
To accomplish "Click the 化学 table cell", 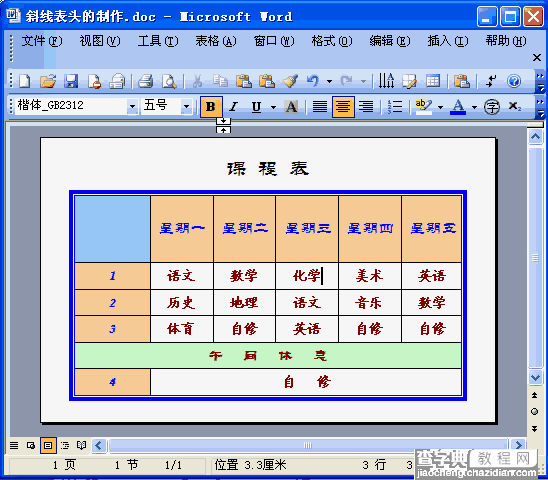I will 307,276.
